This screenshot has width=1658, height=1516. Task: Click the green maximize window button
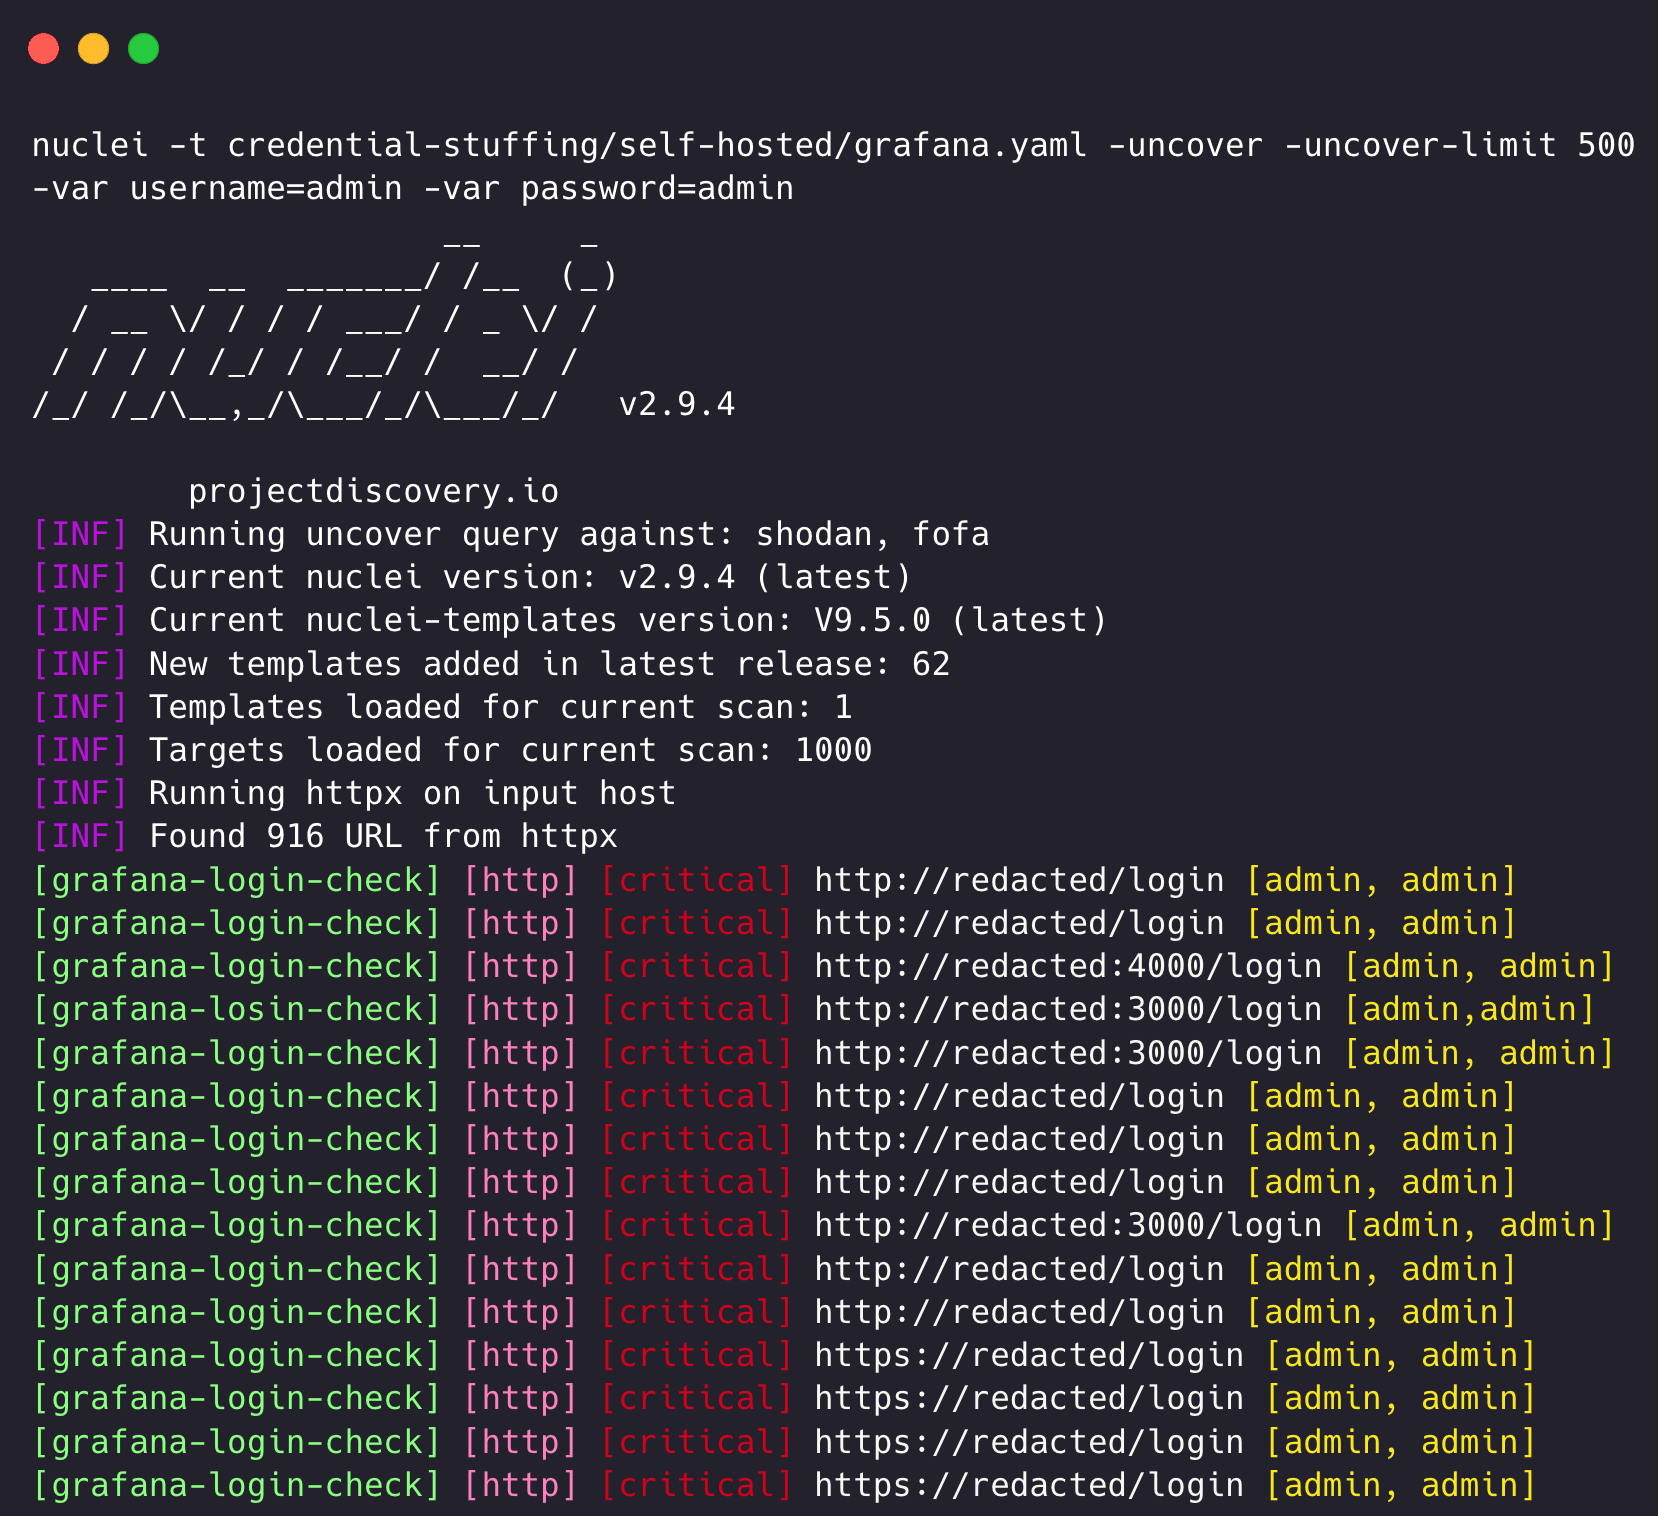point(144,48)
